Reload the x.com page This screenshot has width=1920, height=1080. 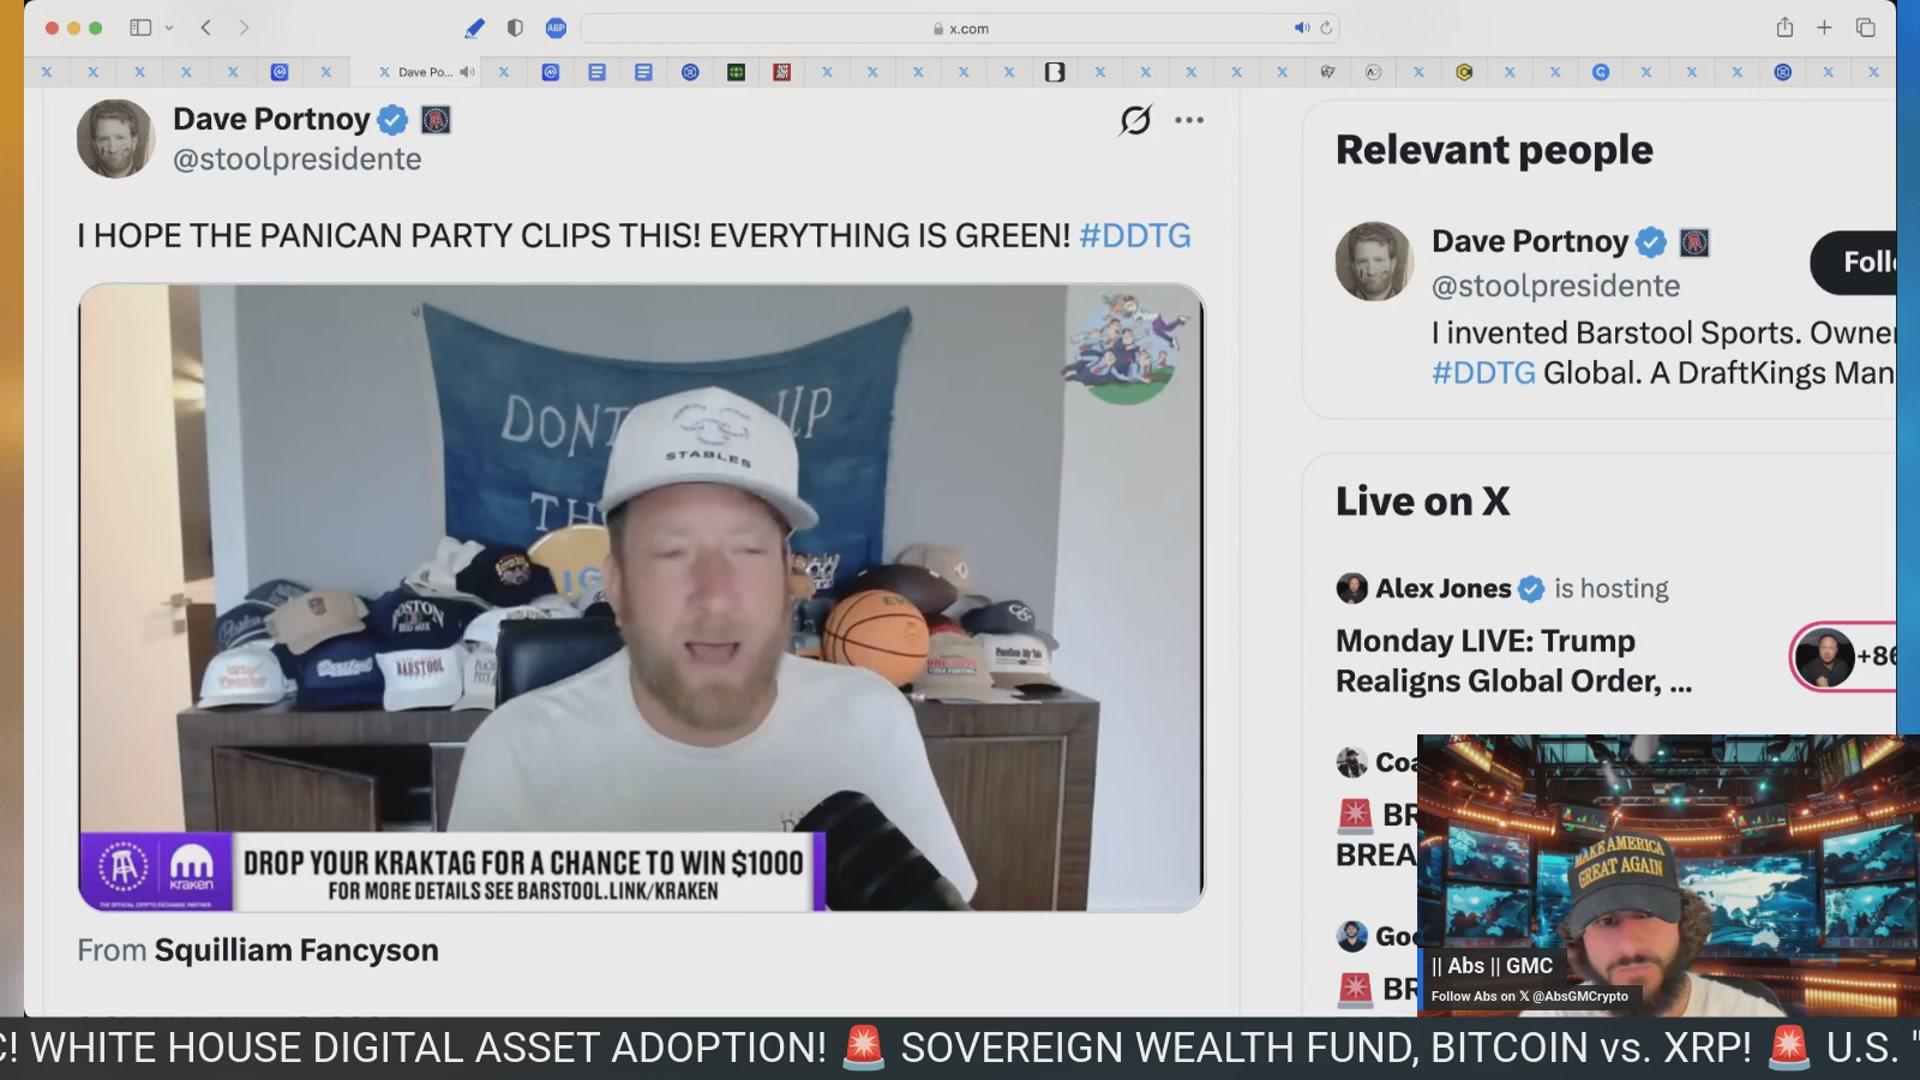click(x=1326, y=28)
